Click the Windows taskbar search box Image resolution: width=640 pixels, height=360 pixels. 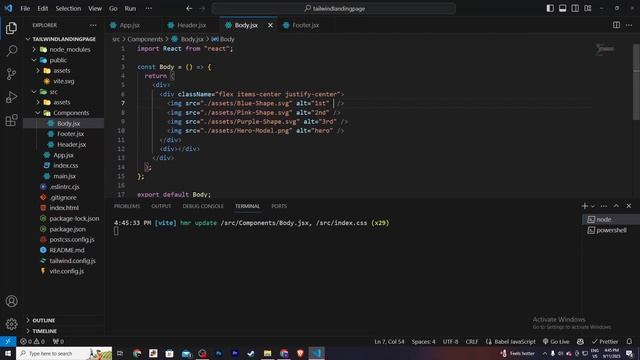tap(64, 353)
